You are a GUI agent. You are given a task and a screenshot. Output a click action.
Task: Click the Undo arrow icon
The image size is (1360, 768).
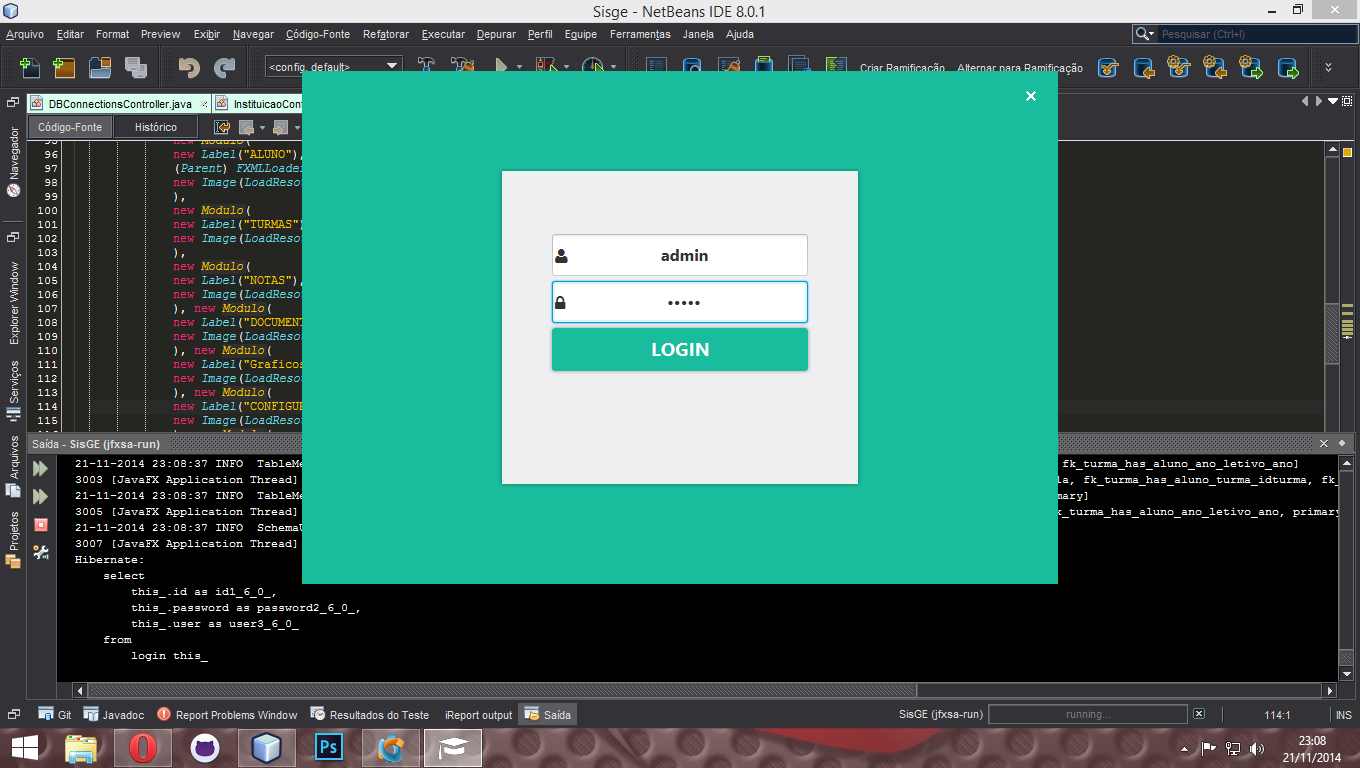coord(189,67)
